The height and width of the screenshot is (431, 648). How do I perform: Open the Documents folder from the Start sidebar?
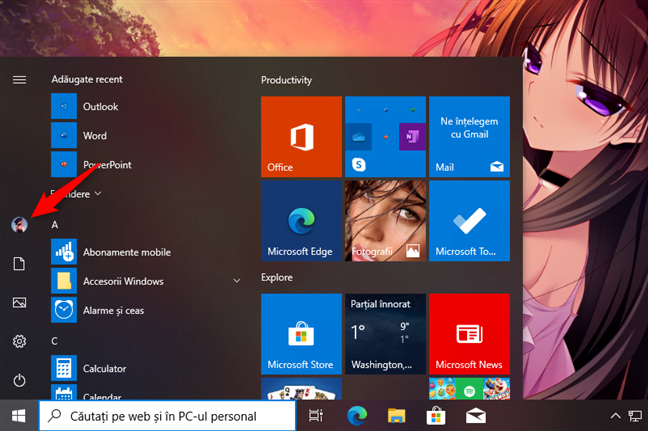point(19,264)
